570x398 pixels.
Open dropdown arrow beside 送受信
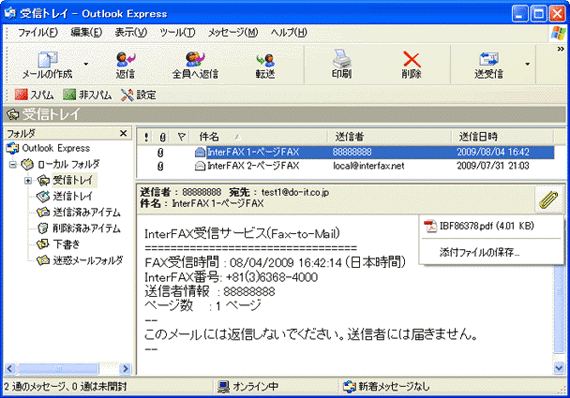527,64
